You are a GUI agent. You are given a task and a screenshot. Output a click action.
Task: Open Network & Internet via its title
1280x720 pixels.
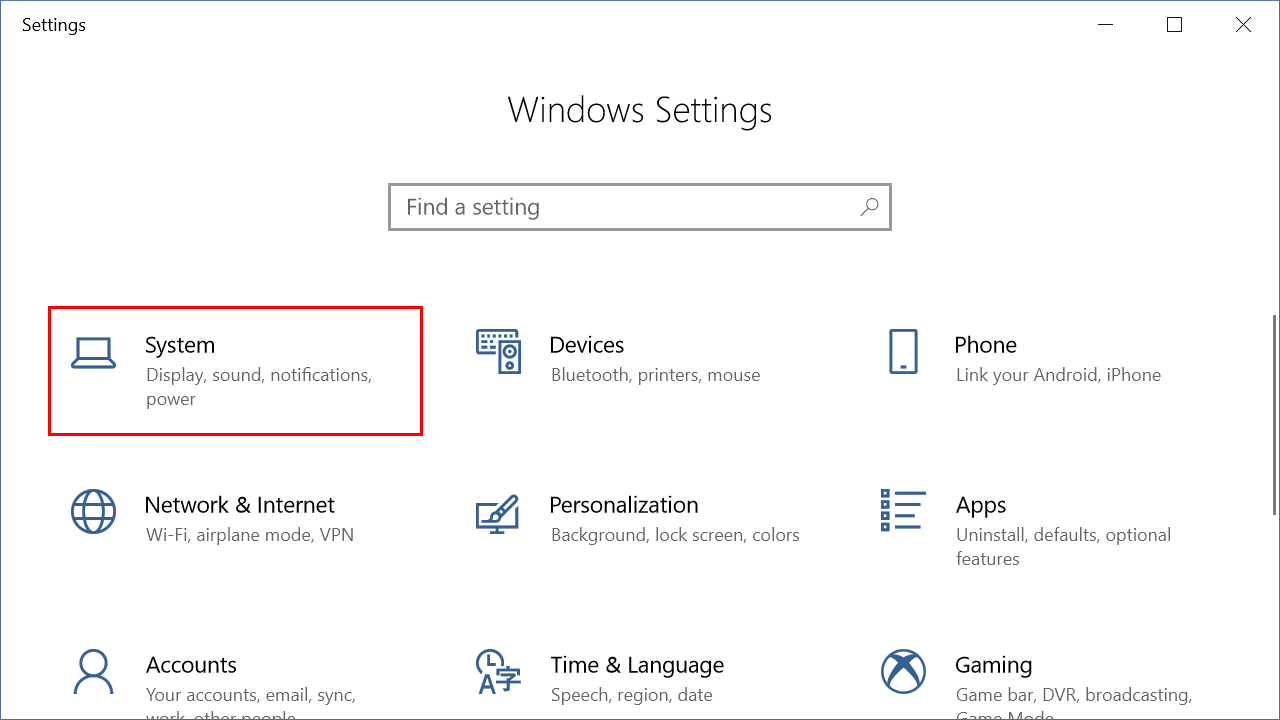point(239,505)
